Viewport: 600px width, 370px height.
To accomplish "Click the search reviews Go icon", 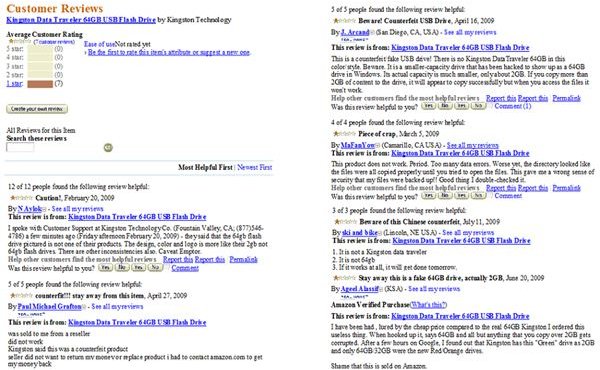I will 108,147.
